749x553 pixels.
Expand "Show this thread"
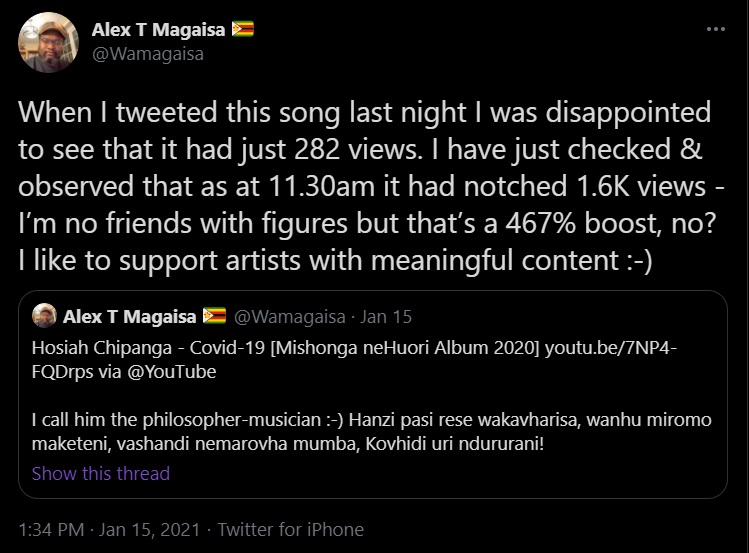pos(101,473)
